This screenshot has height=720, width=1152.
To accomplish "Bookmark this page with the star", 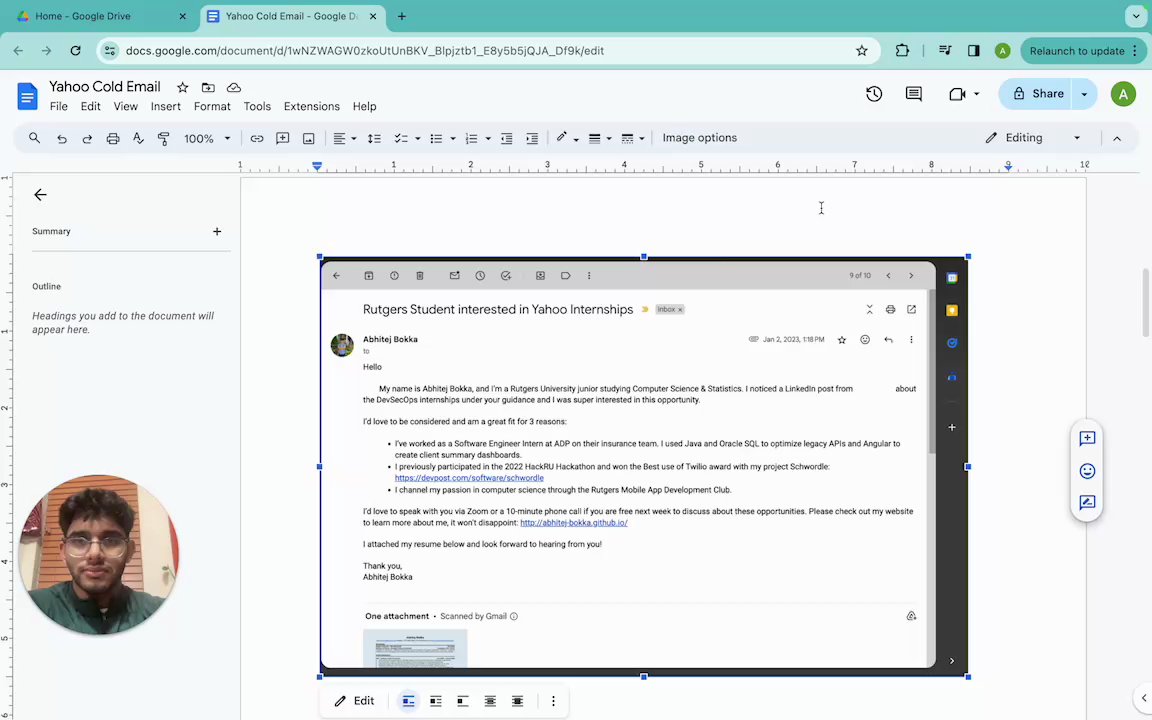I will tap(862, 51).
